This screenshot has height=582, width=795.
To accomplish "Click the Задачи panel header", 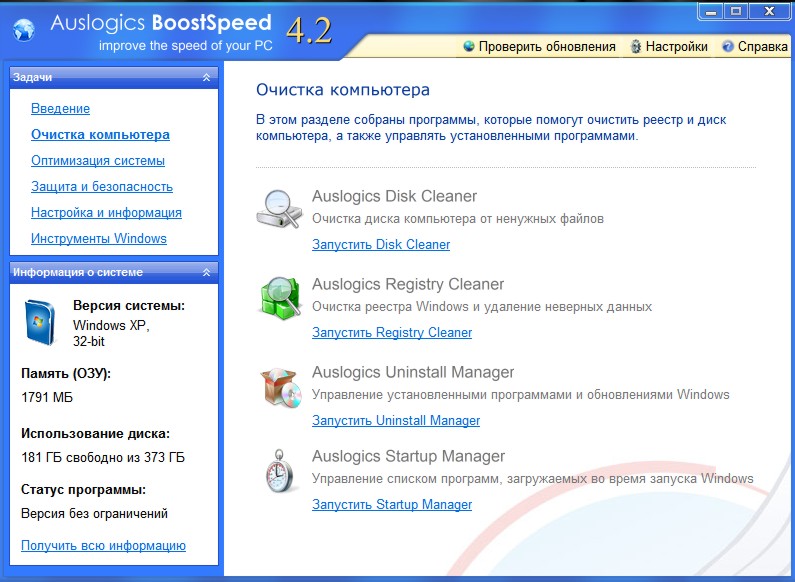I will pyautogui.click(x=114, y=78).
